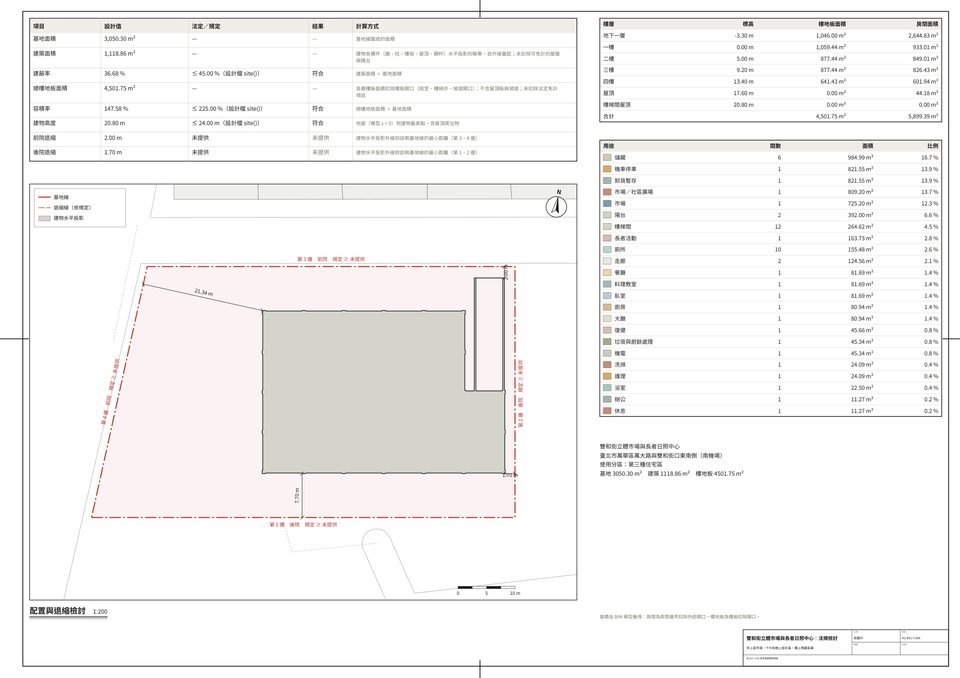Screen dimensions: 960x678
Task: Select the 護理 color swatch
Action: 607,376
